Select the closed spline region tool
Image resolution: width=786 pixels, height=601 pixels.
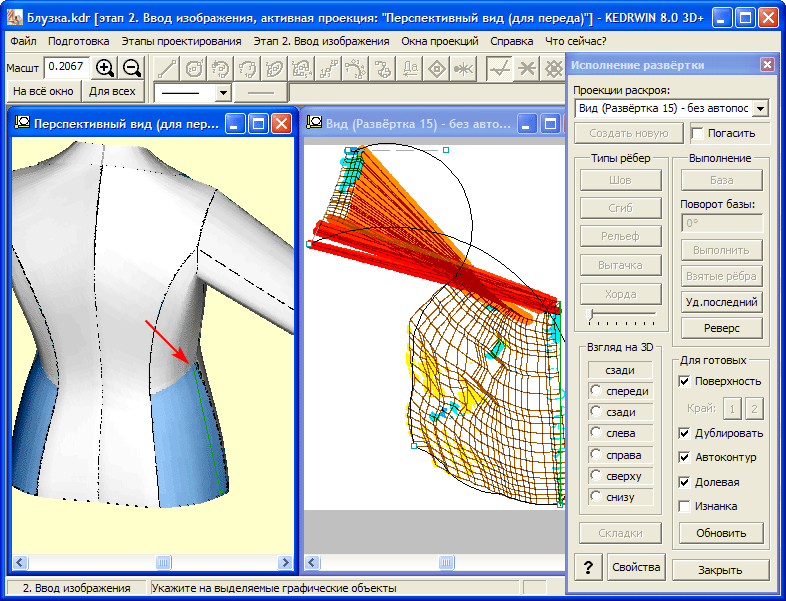pos(302,68)
